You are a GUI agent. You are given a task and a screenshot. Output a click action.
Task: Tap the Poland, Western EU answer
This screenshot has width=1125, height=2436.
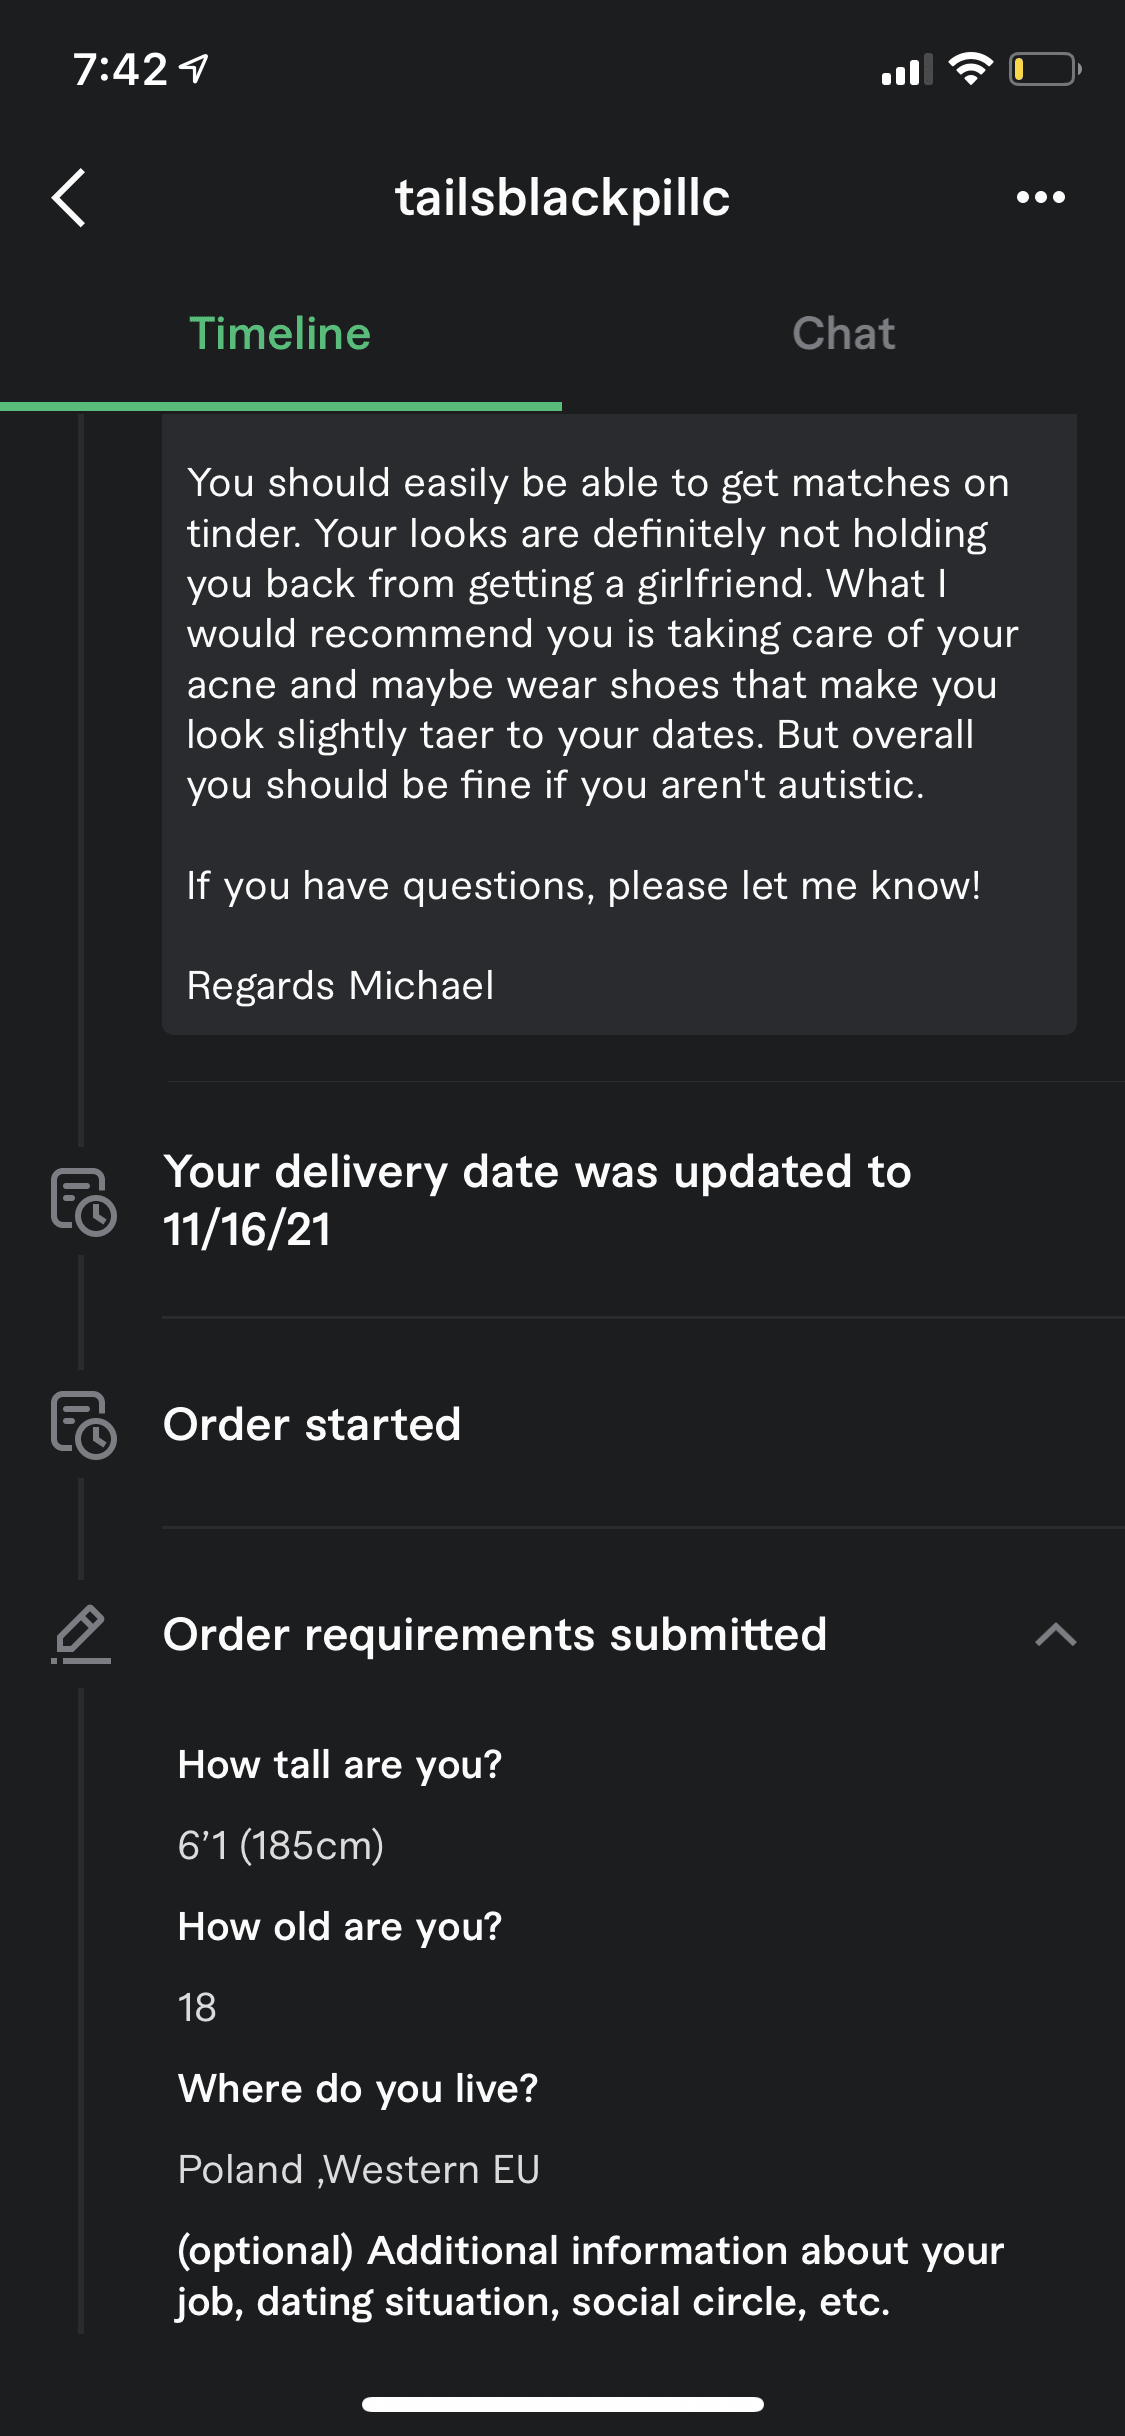pyautogui.click(x=358, y=2169)
